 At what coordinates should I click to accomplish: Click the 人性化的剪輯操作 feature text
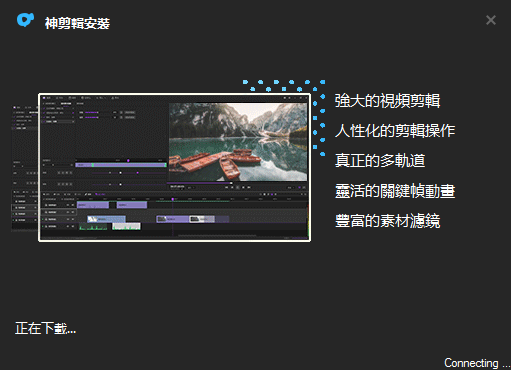[395, 130]
